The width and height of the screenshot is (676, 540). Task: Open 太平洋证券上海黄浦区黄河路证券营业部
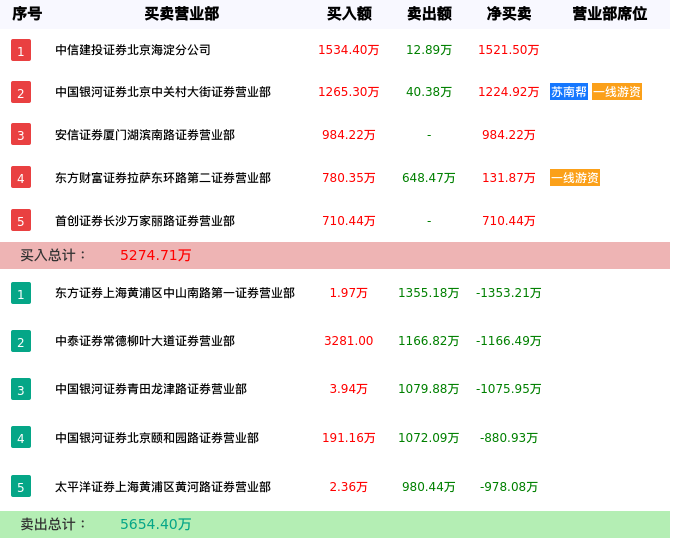(163, 487)
